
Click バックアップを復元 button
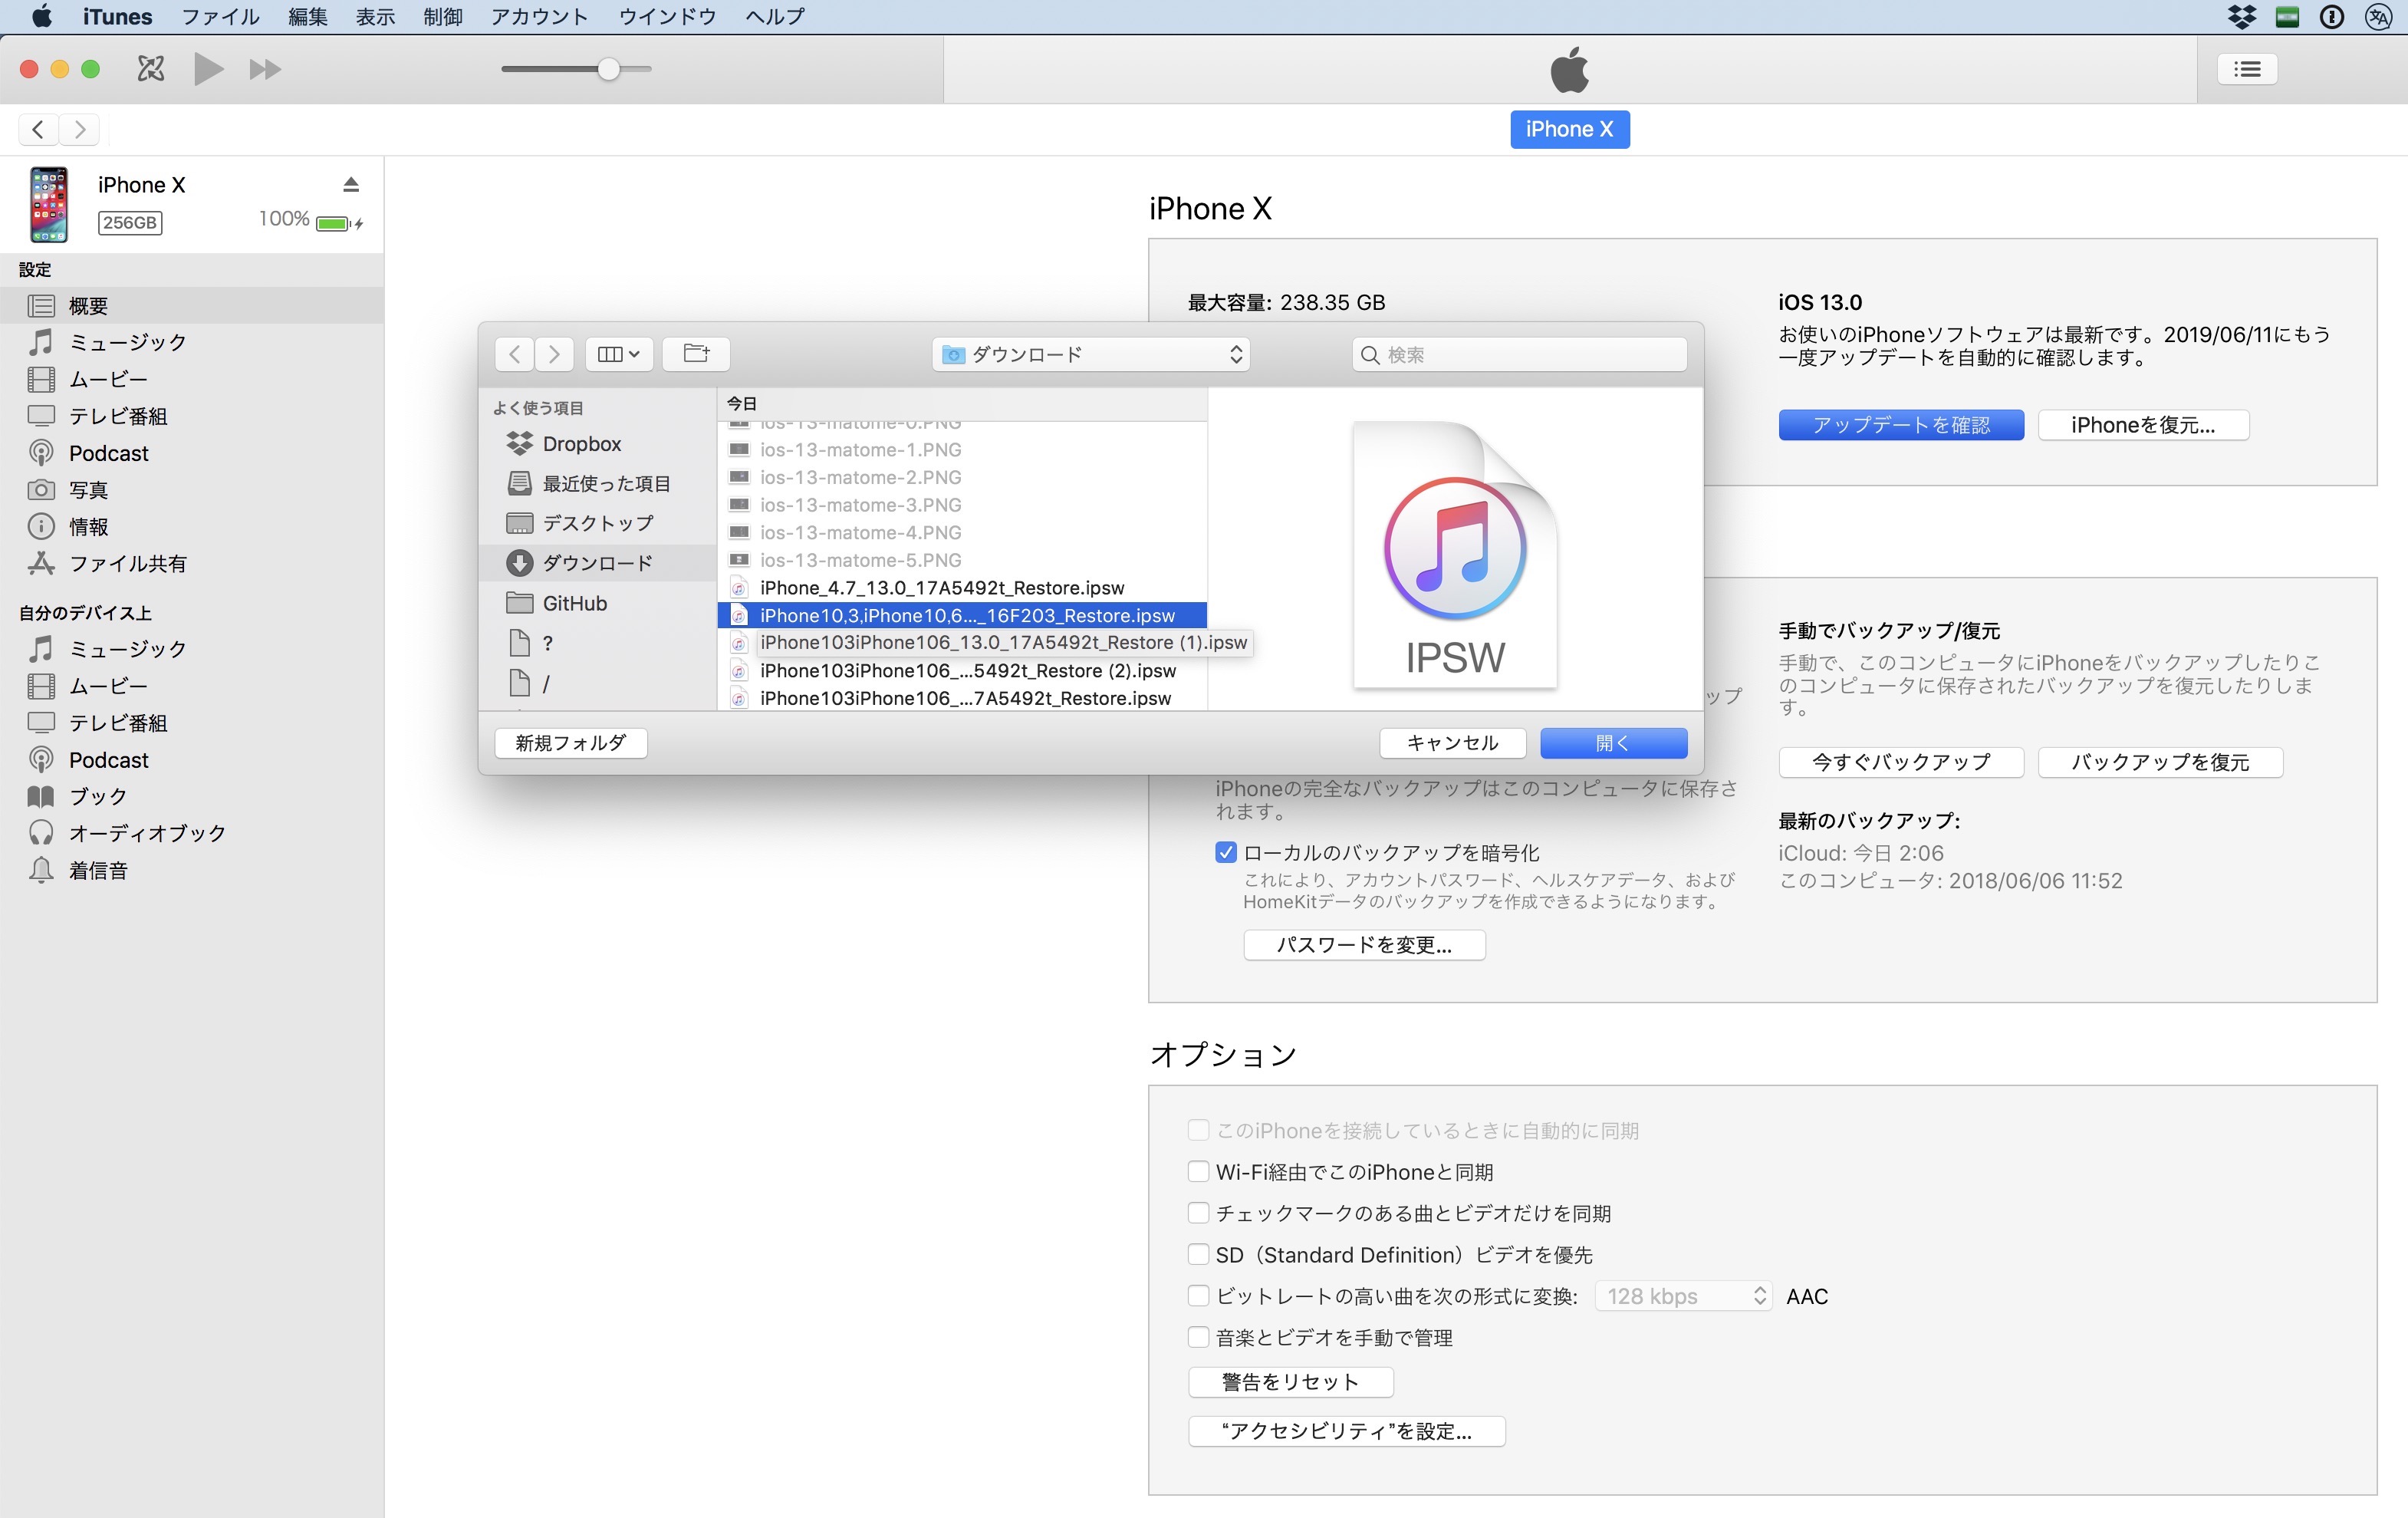[2160, 762]
